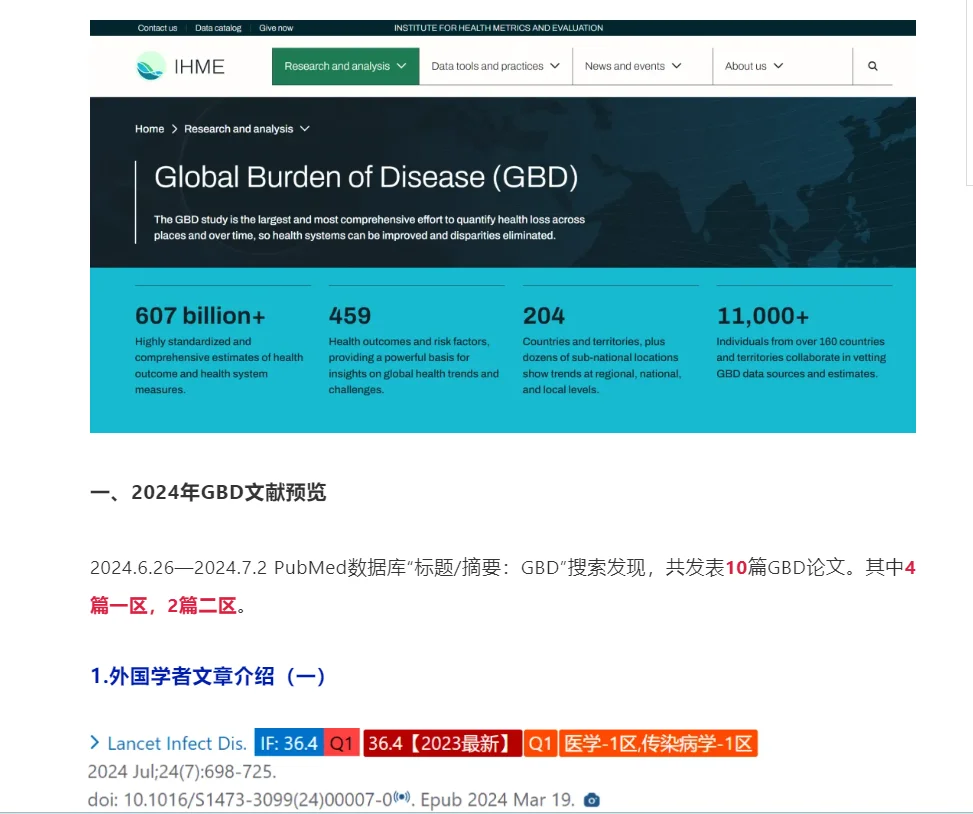The height and width of the screenshot is (814, 973).
Task: Click the Institute for Health Metrics and Evaluation text
Action: (498, 28)
